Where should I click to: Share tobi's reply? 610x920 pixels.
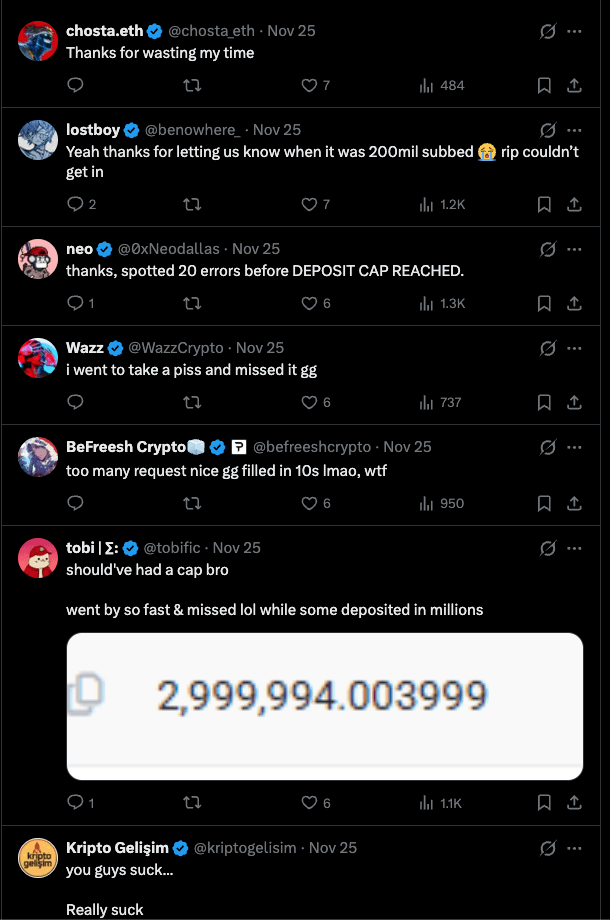573,803
